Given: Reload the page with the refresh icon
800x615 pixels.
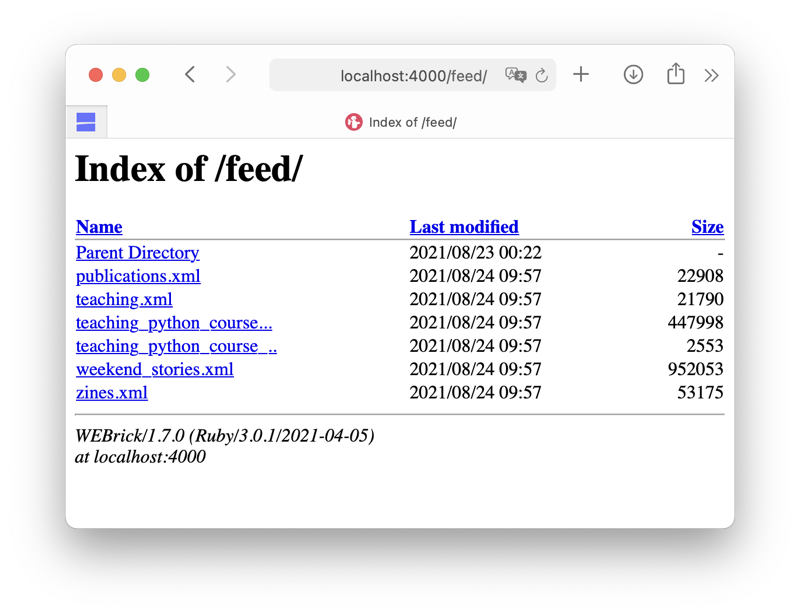Looking at the screenshot, I should click(x=542, y=76).
